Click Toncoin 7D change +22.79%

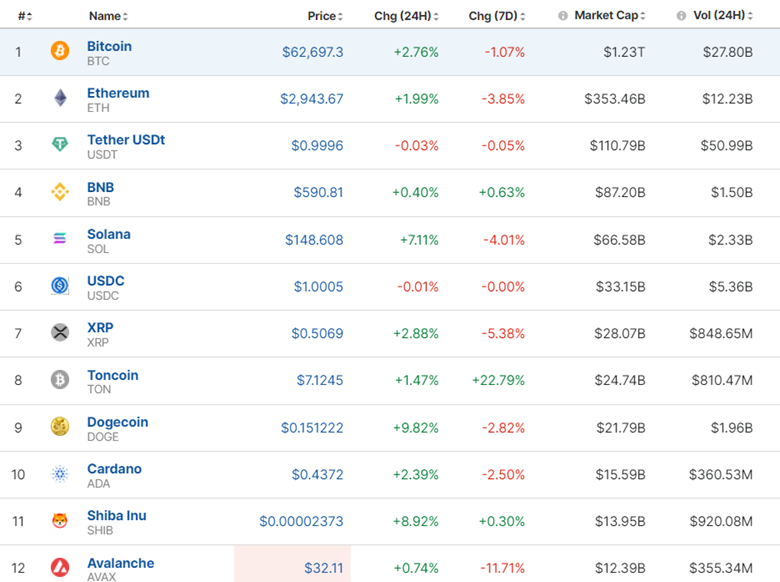[x=498, y=380]
